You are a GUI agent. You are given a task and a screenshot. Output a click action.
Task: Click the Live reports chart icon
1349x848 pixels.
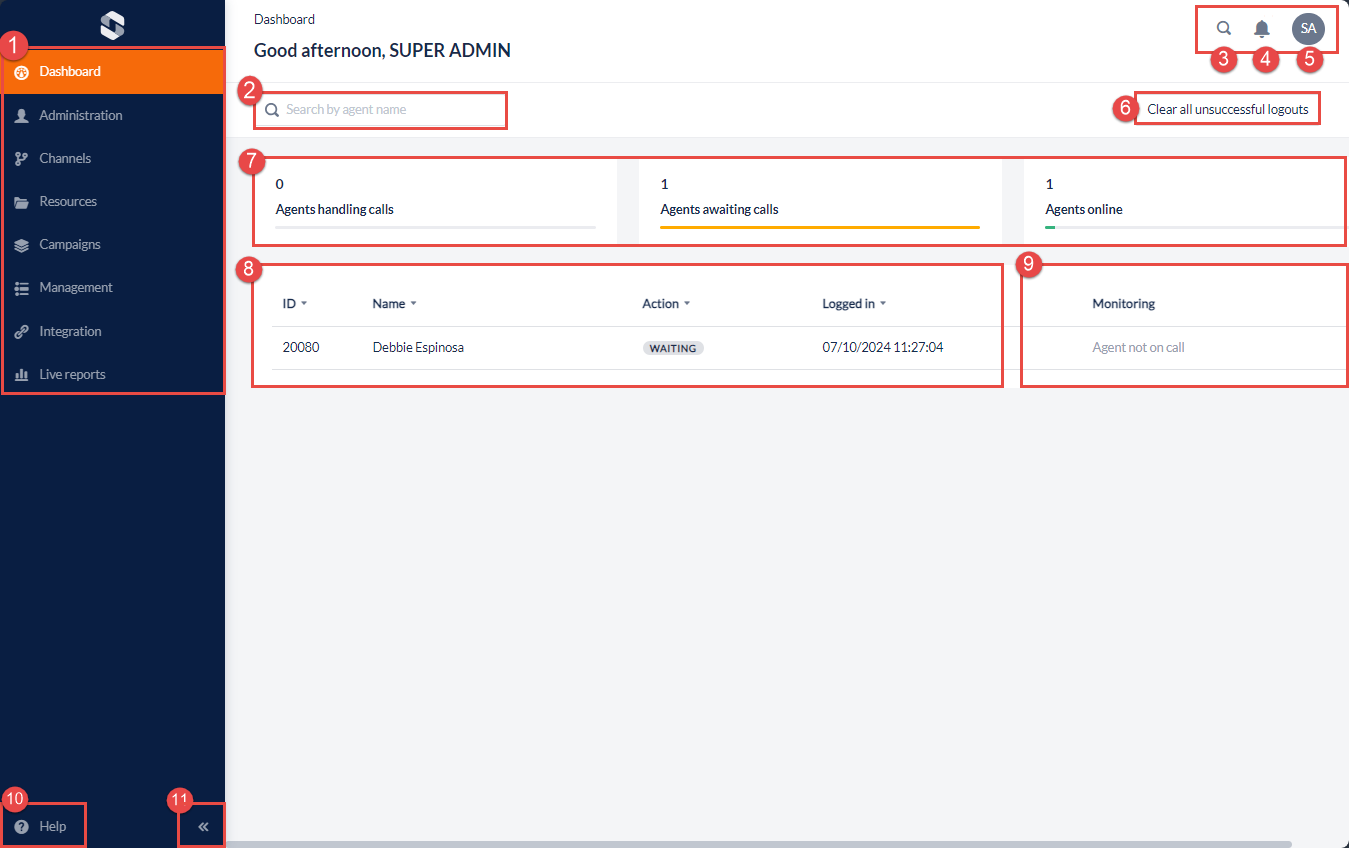click(21, 375)
